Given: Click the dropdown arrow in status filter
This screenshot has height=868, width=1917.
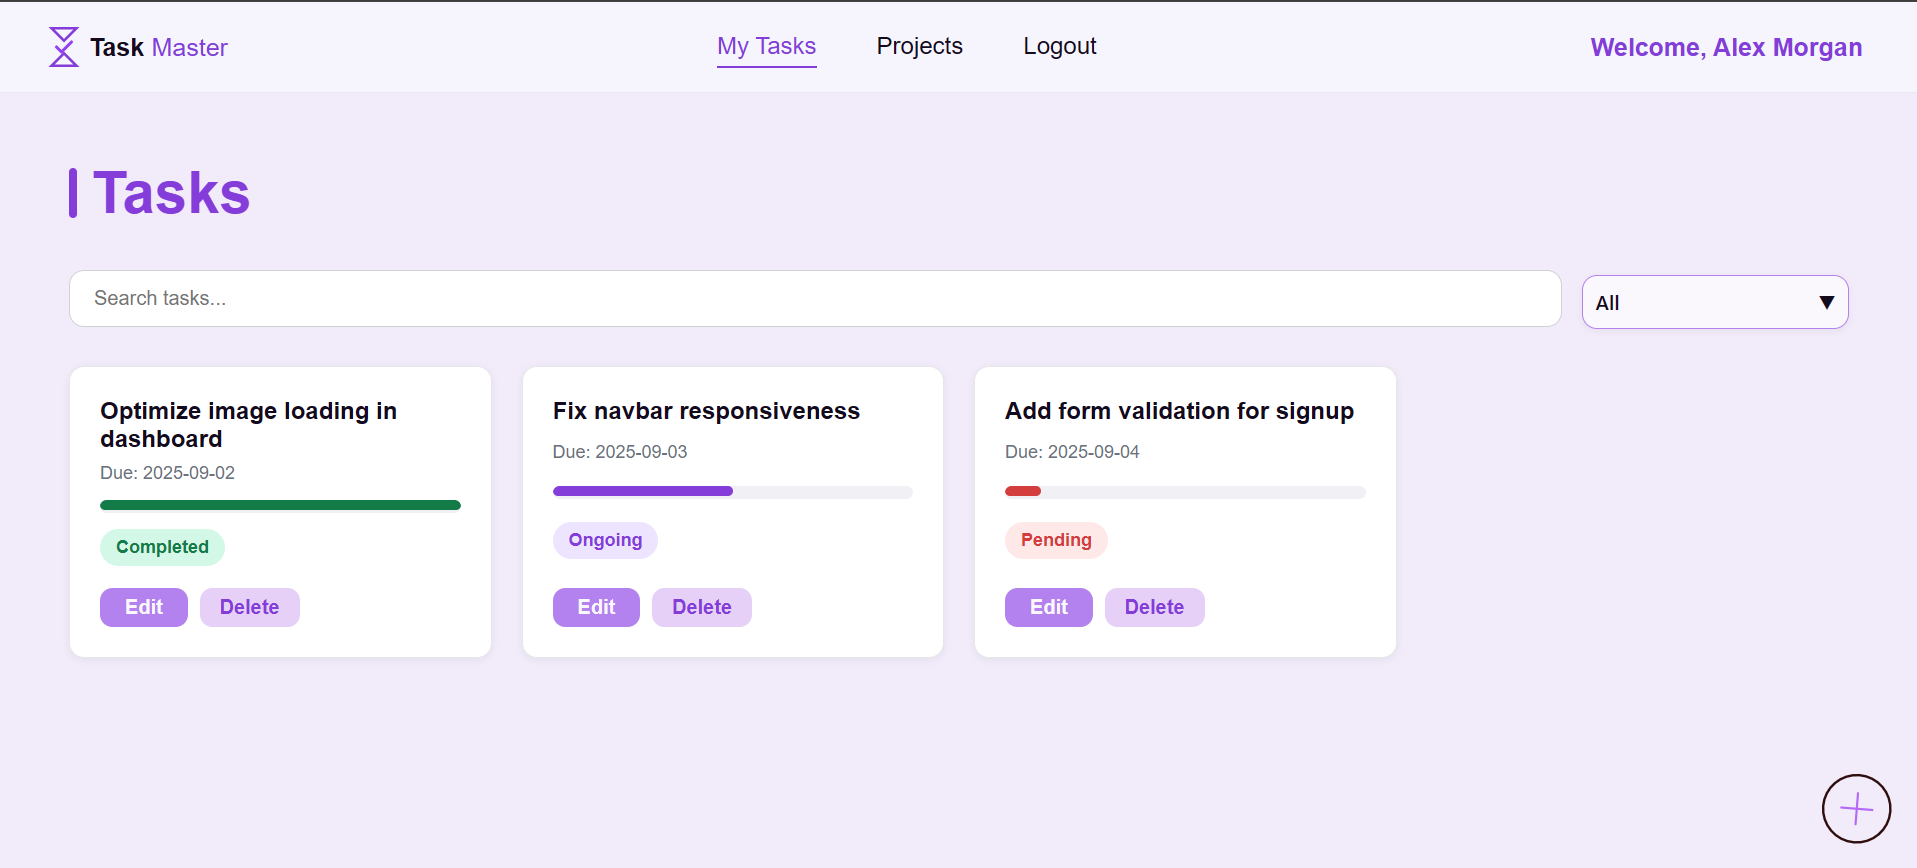Looking at the screenshot, I should [1826, 302].
